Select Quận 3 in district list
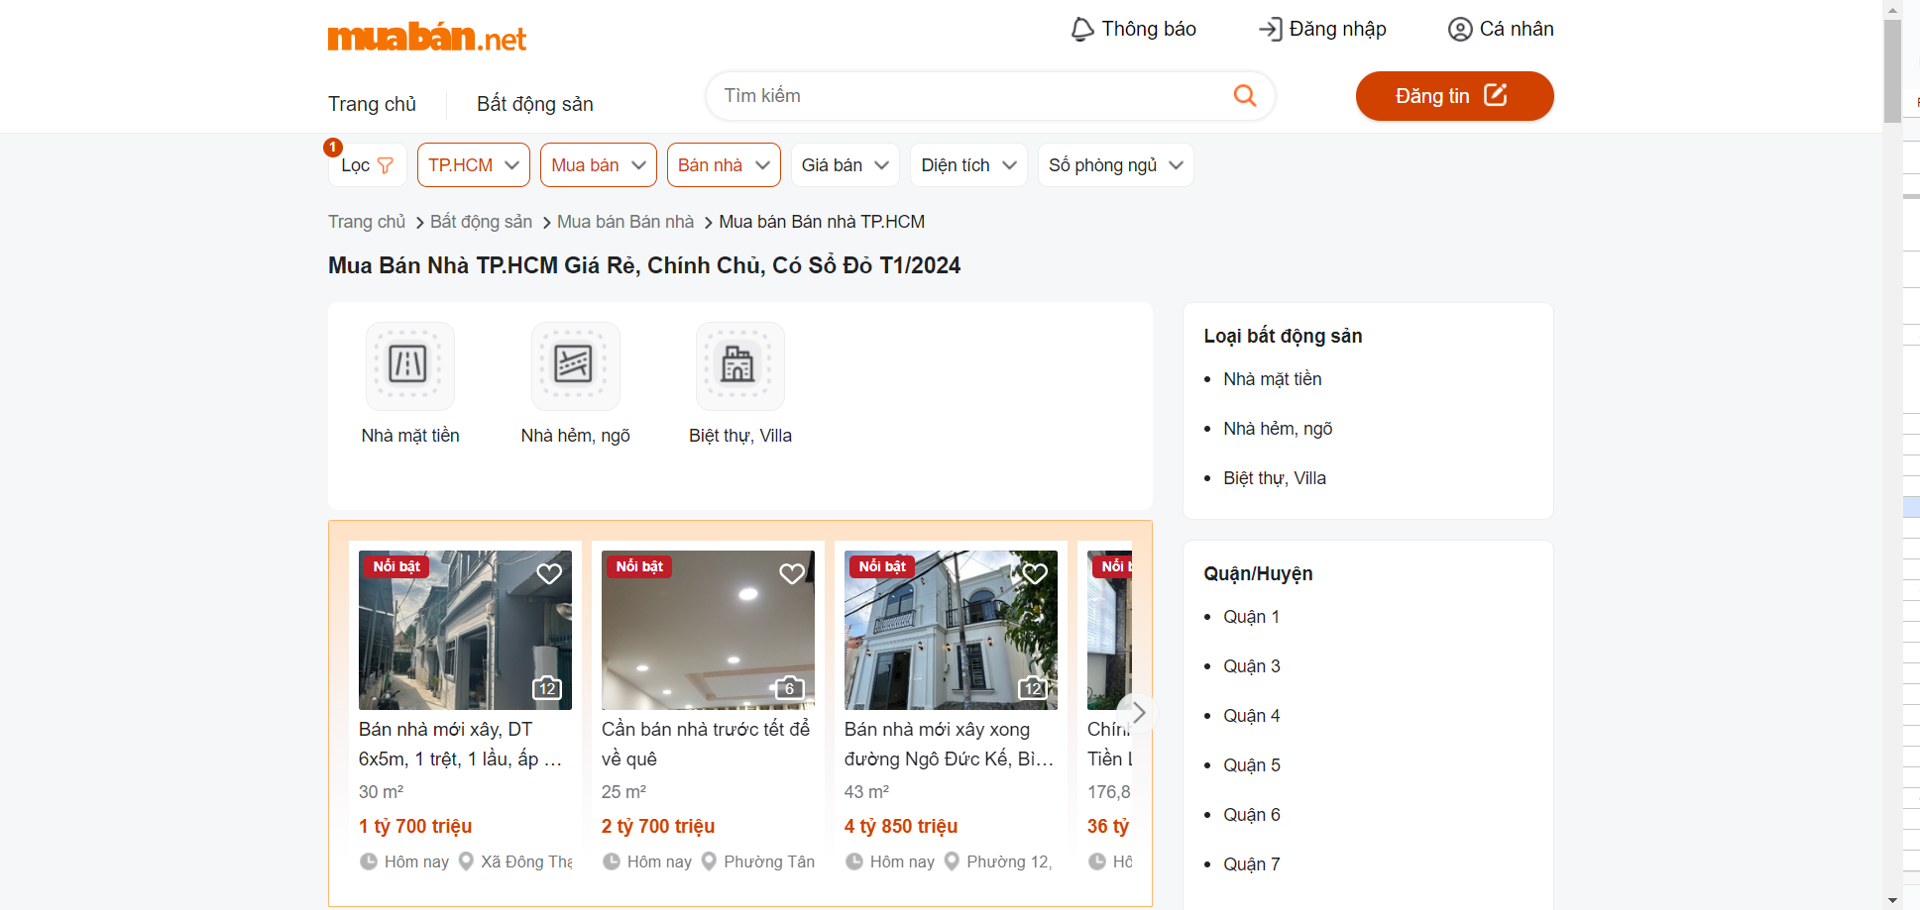The width and height of the screenshot is (1920, 910). click(1251, 666)
